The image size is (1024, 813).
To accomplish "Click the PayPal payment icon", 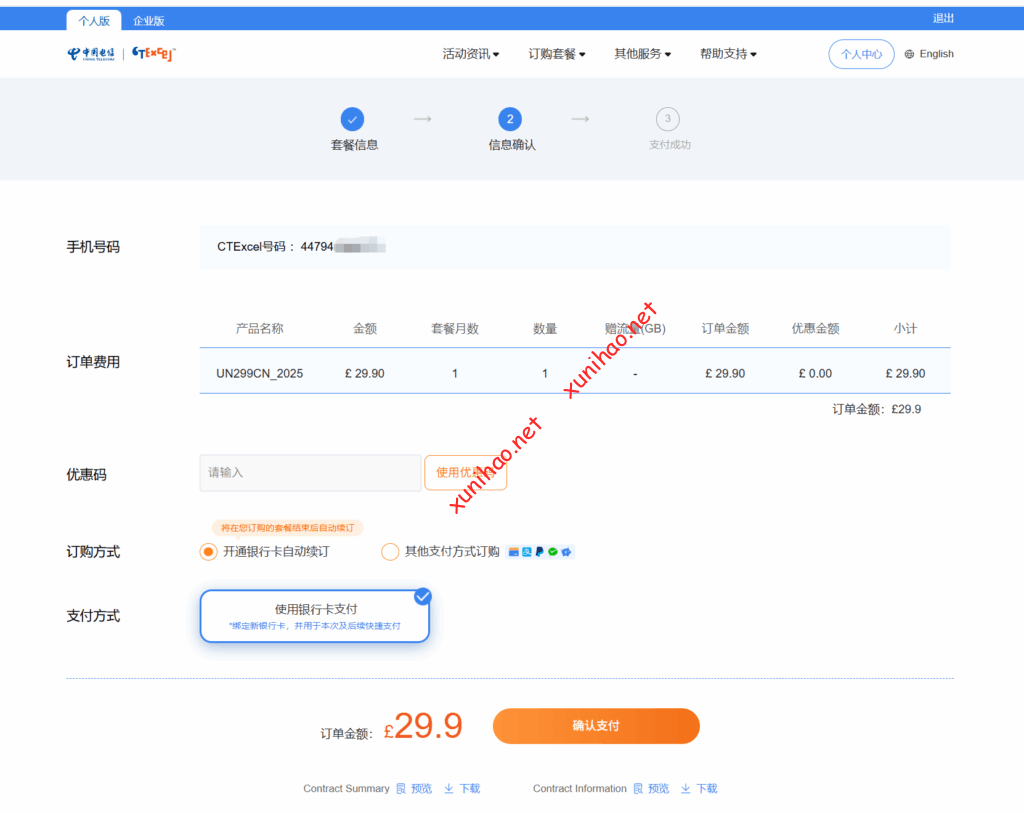I will [539, 552].
